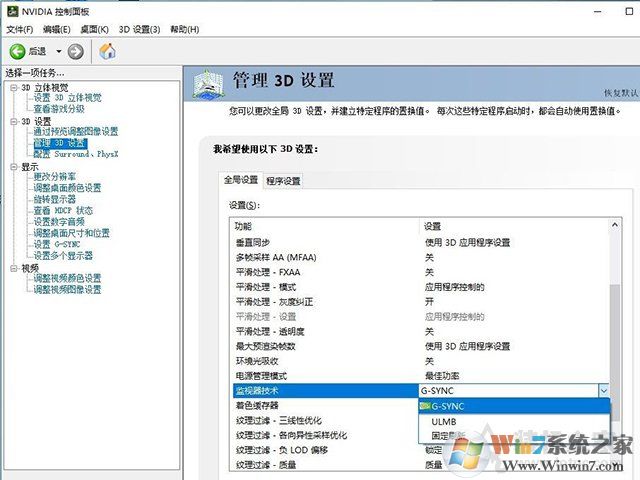Click the grey Forward arrow button
Image resolution: width=640 pixels, height=480 pixels.
click(76, 51)
